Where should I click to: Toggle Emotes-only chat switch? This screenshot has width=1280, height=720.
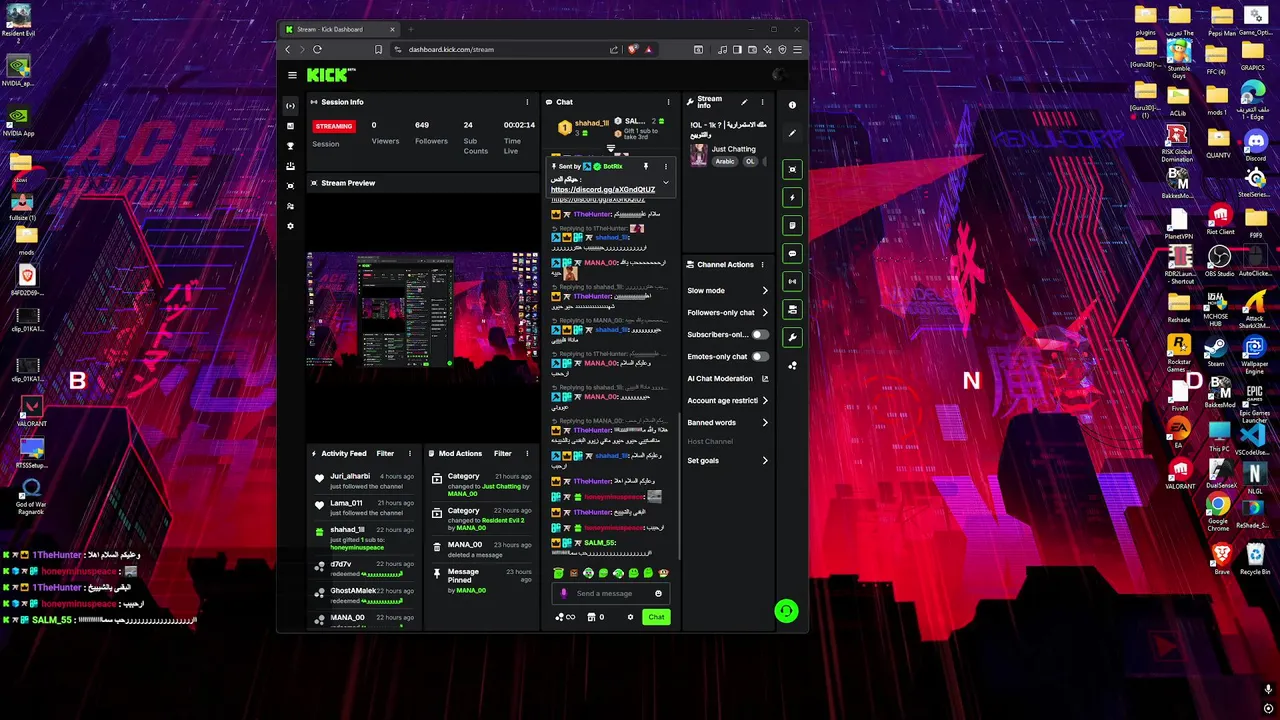click(x=760, y=357)
